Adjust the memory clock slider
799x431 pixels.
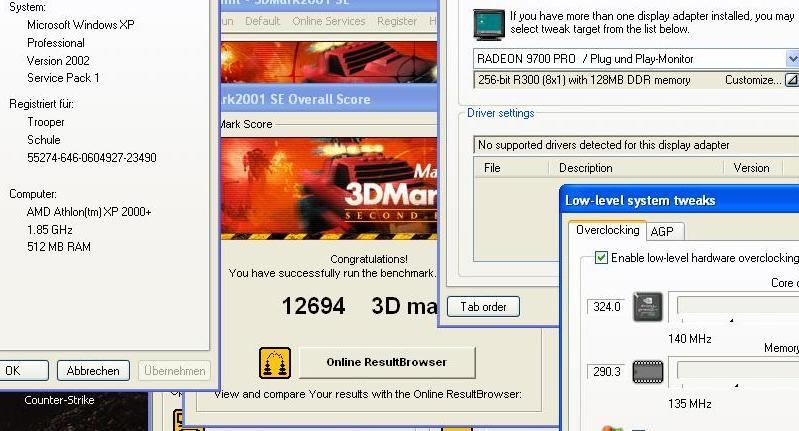(x=737, y=371)
